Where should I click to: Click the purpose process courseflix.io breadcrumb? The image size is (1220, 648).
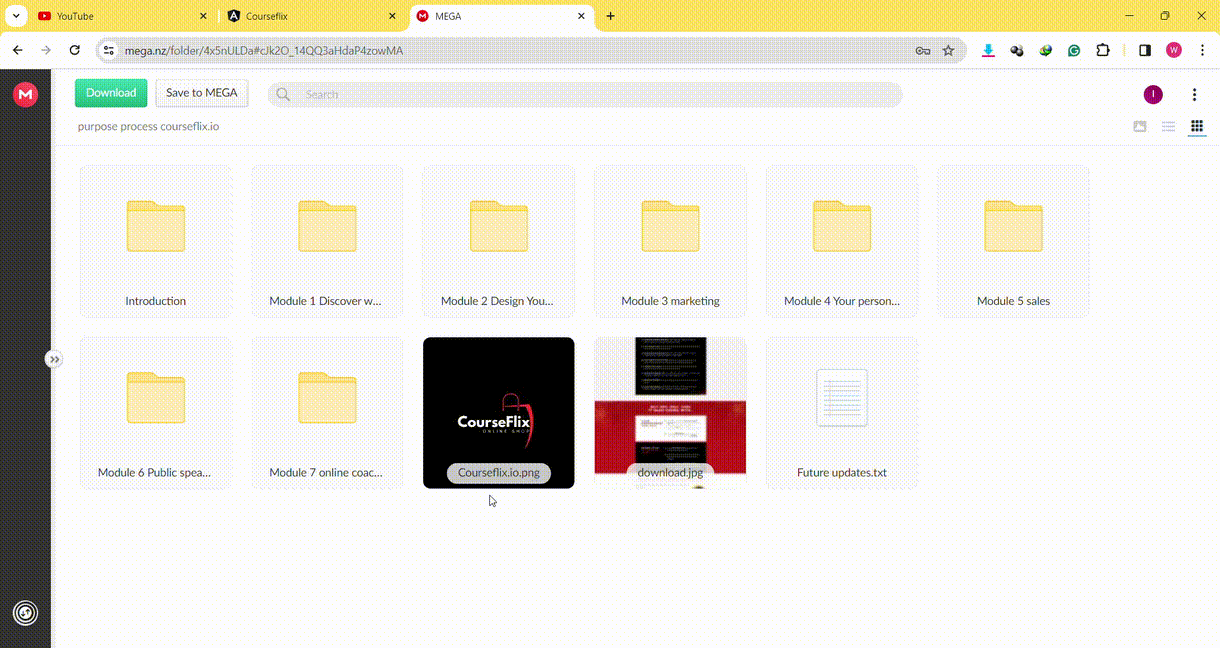click(x=148, y=127)
